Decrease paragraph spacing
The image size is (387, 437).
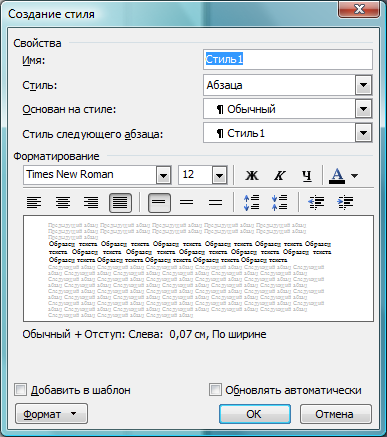click(x=279, y=202)
